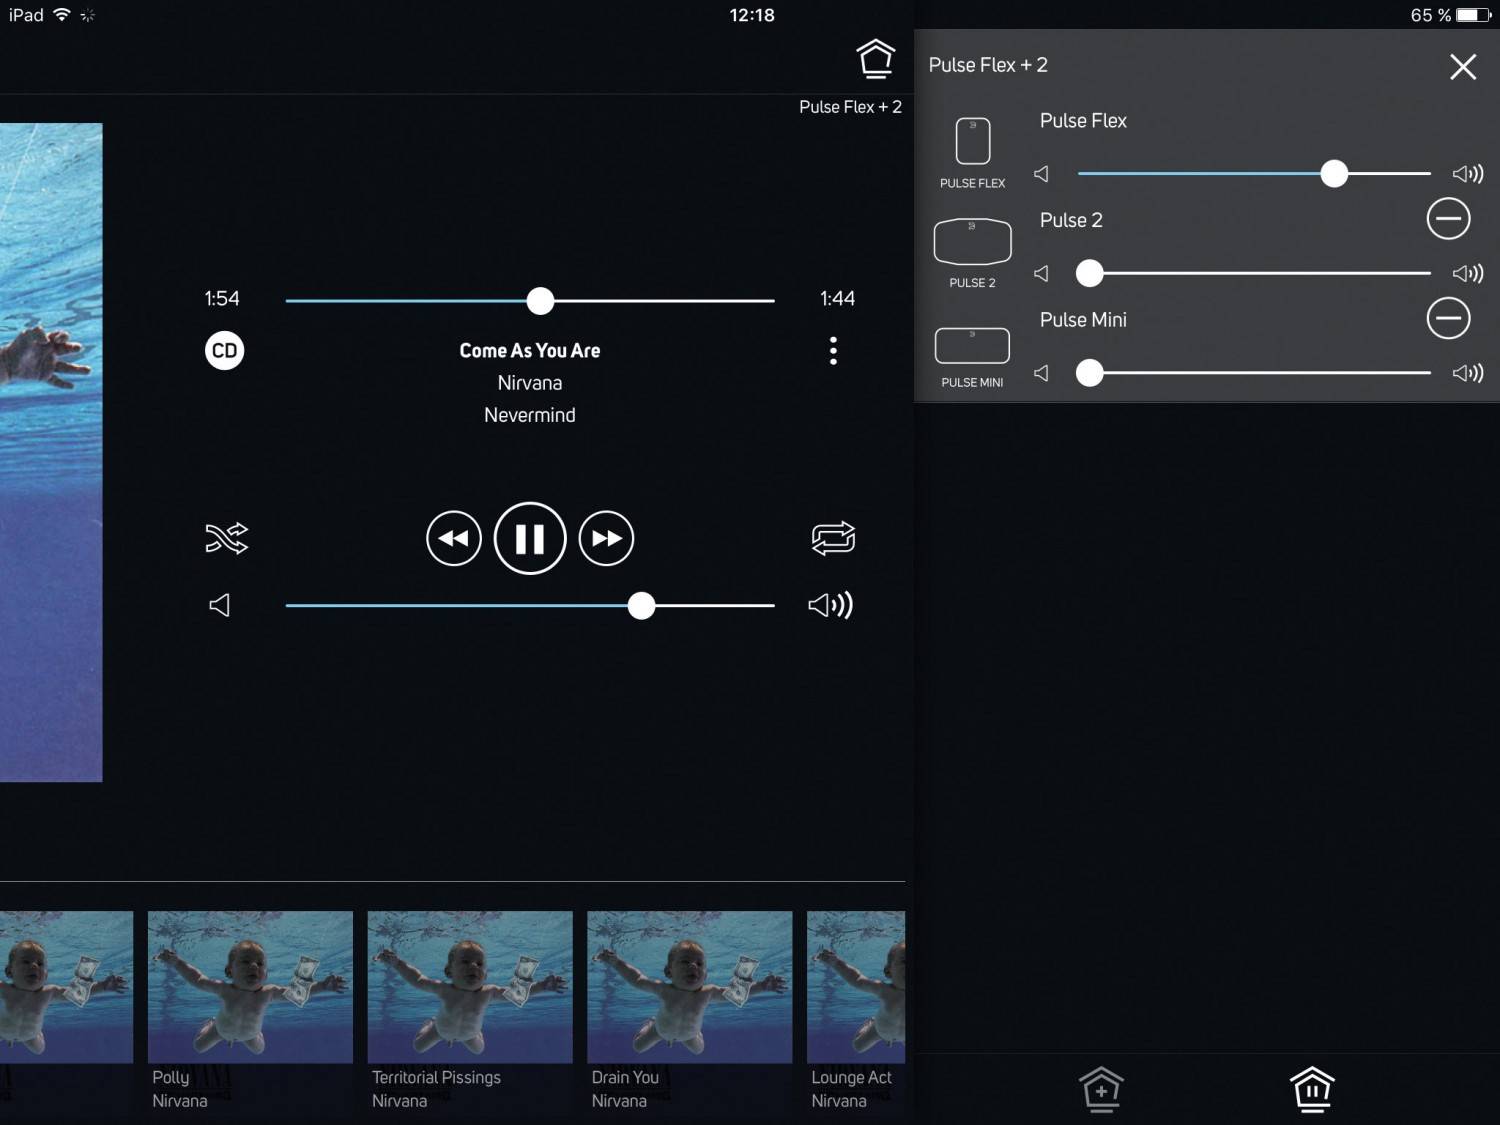Viewport: 1500px width, 1125px height.
Task: Click the Pulse Flex + 2 panel title
Action: coord(988,65)
